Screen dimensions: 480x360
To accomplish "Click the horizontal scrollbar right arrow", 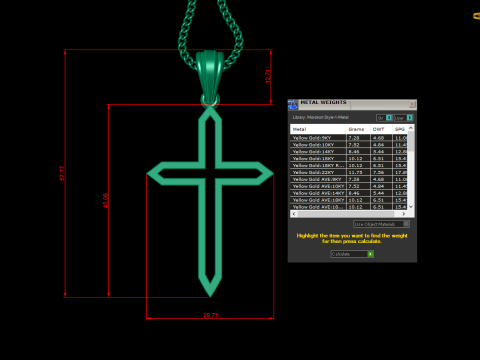I will [404, 214].
